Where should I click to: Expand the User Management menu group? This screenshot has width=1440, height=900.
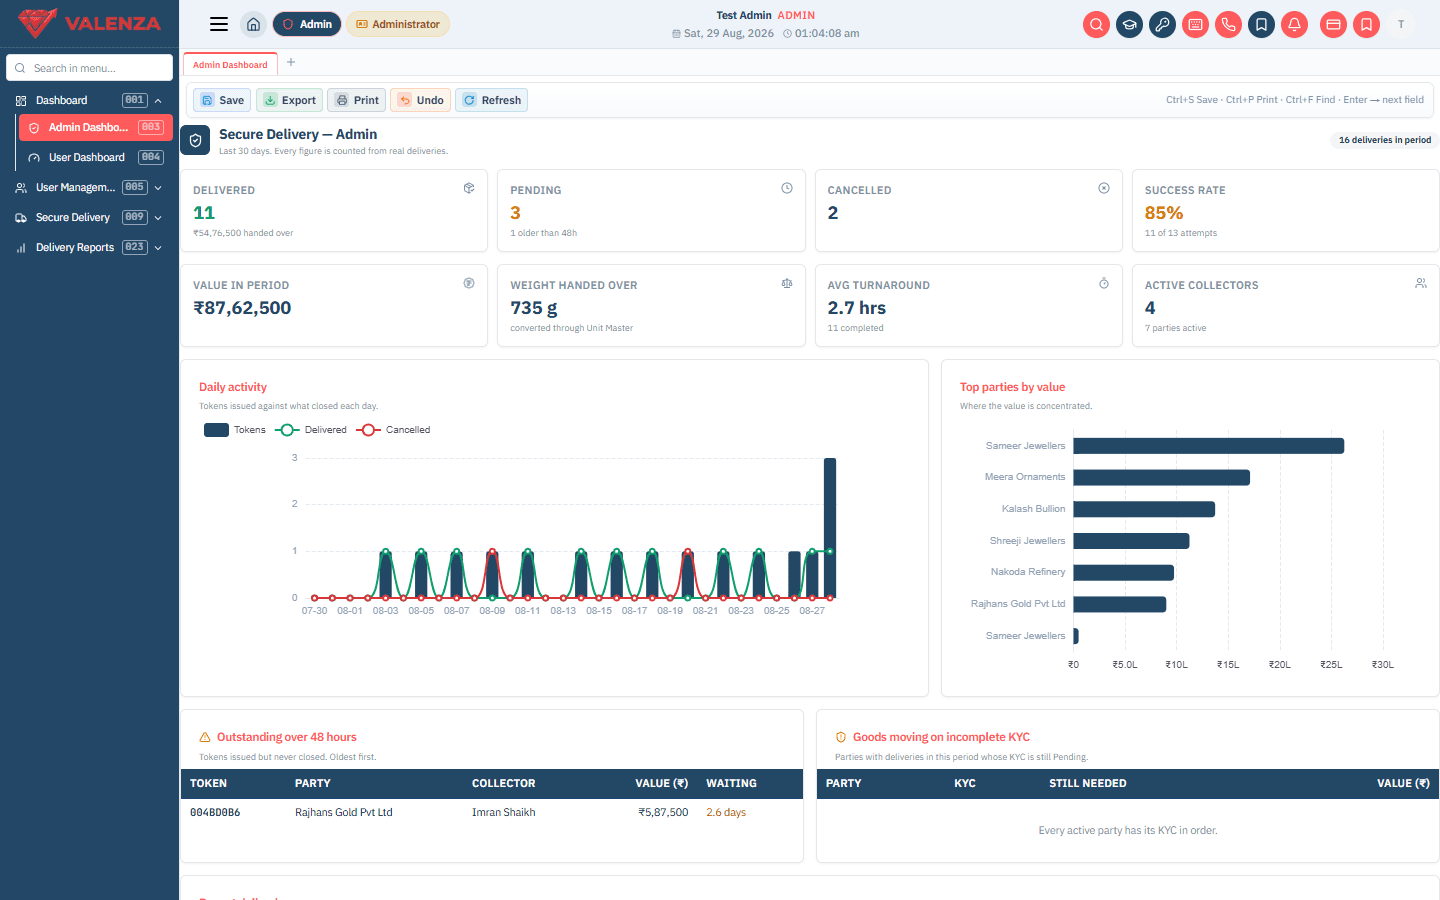pyautogui.click(x=89, y=187)
